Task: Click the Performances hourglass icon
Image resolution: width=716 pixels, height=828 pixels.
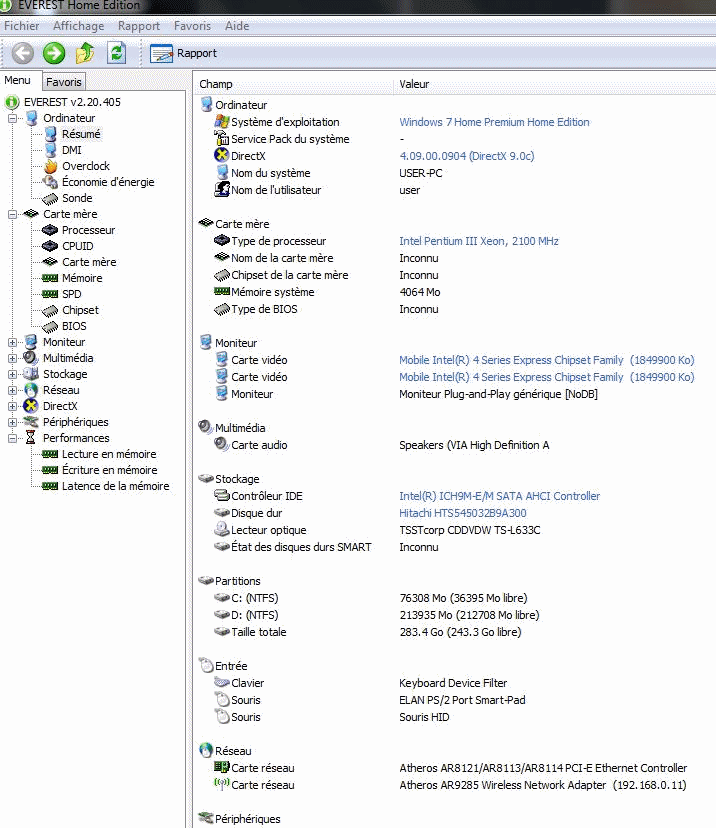Action: point(31,438)
